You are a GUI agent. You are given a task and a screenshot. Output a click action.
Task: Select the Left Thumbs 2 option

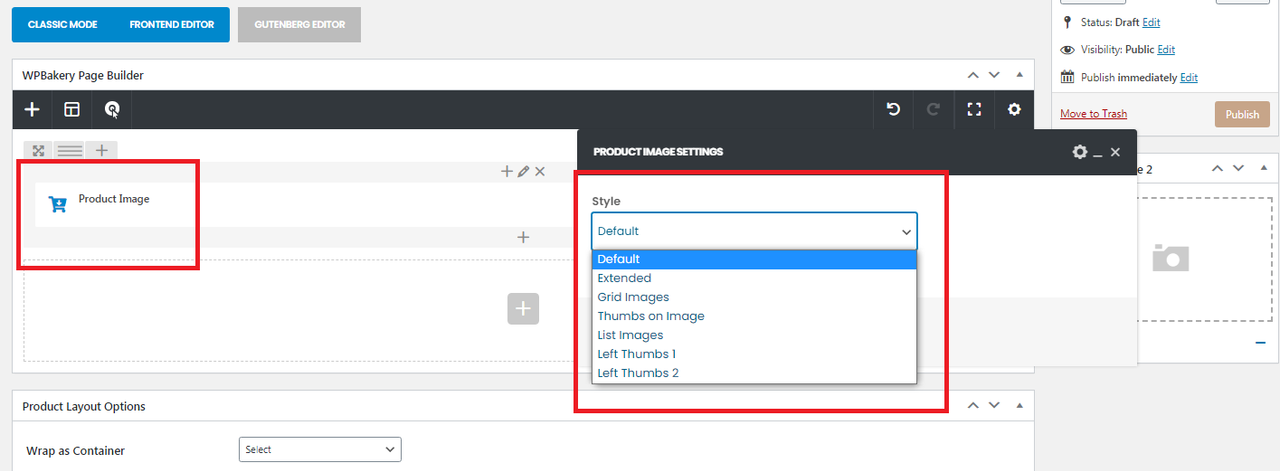click(x=754, y=373)
